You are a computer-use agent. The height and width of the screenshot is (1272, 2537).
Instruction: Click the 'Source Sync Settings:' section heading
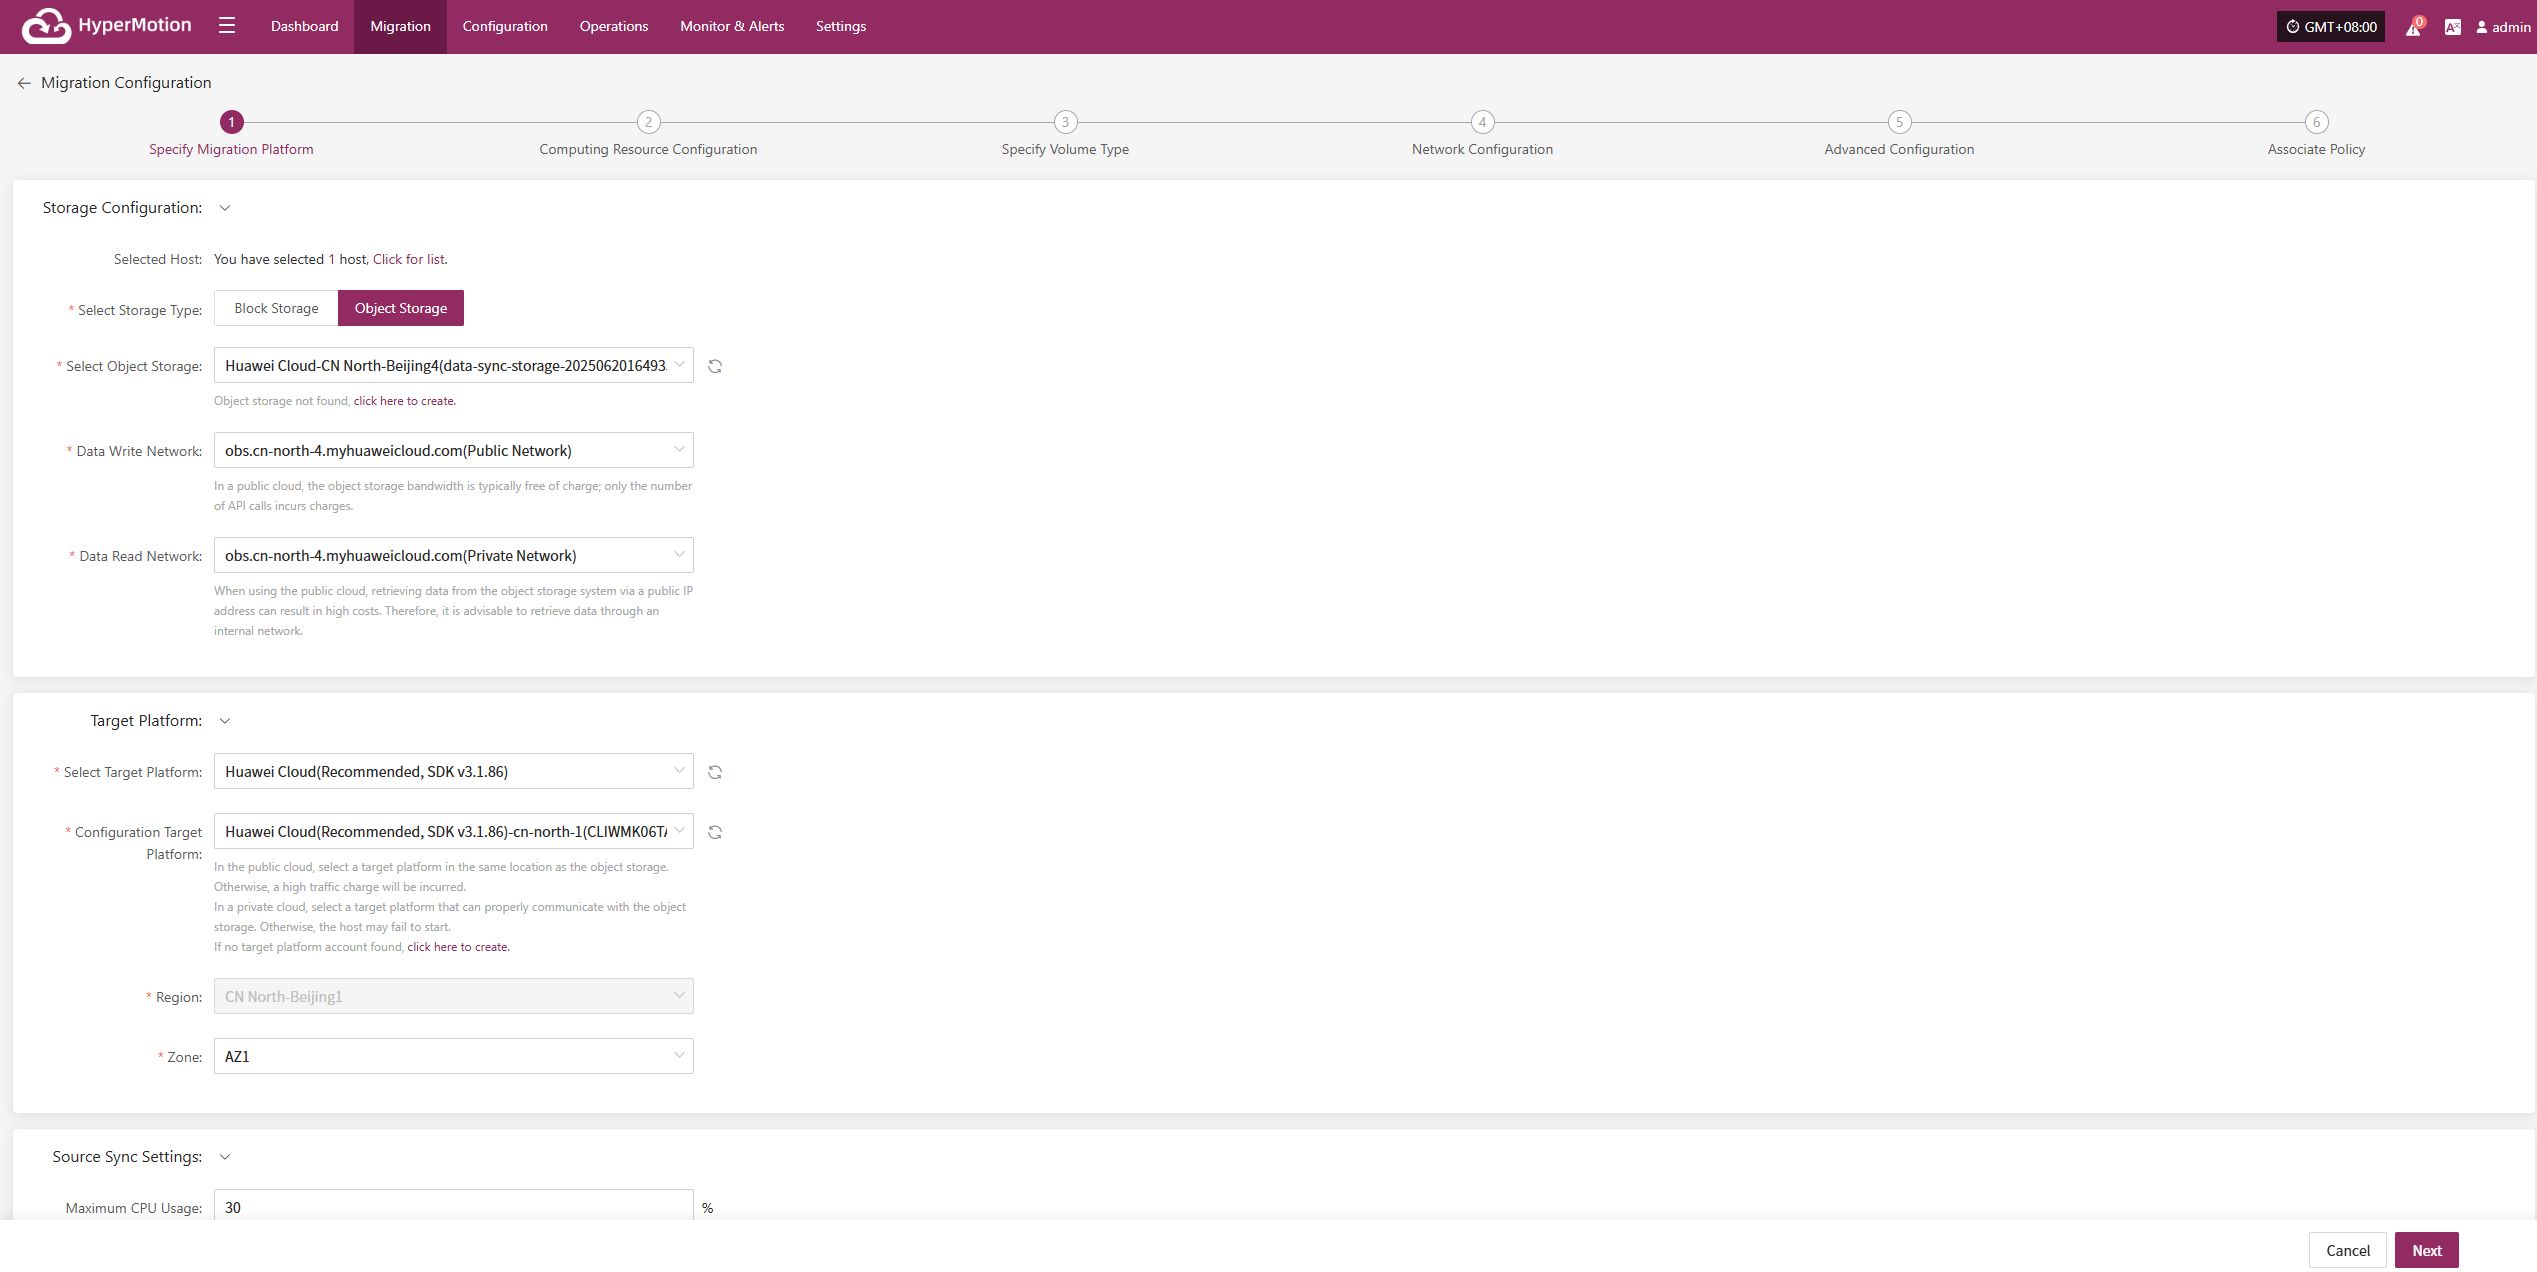[x=127, y=1157]
